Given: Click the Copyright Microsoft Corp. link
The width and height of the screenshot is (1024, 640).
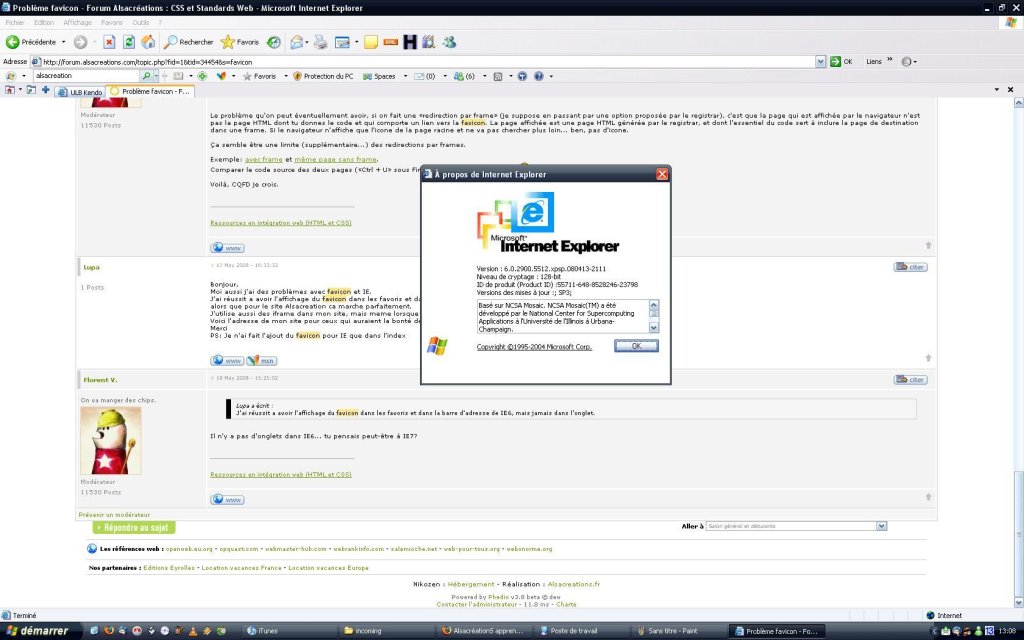Looking at the screenshot, I should tap(534, 347).
